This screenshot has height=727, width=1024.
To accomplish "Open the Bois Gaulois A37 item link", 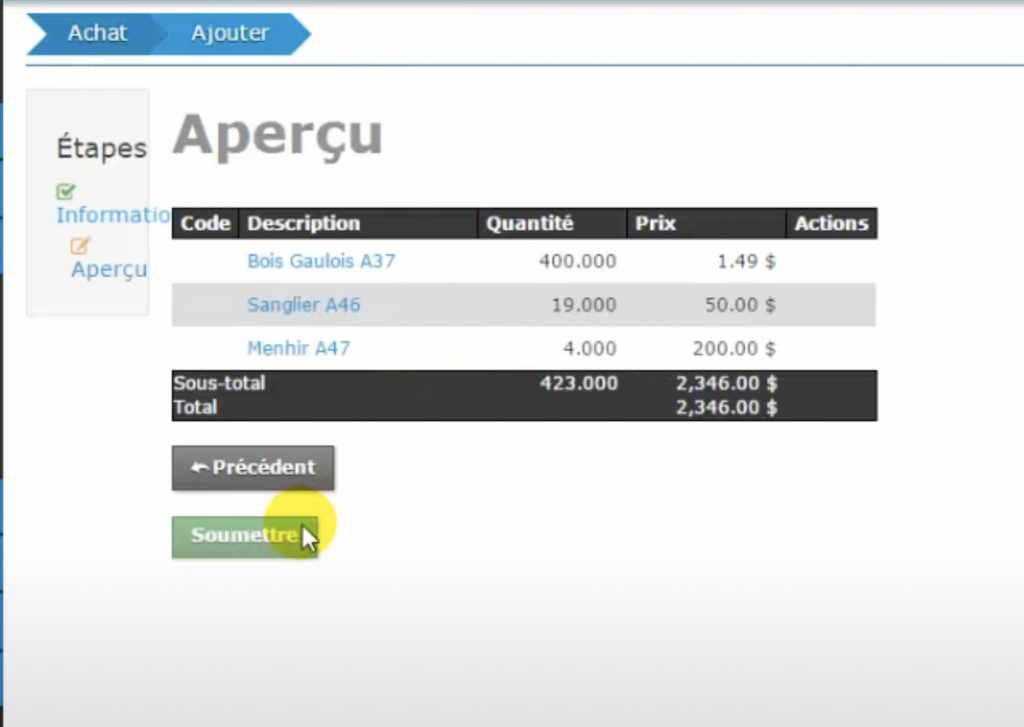I will 321,261.
